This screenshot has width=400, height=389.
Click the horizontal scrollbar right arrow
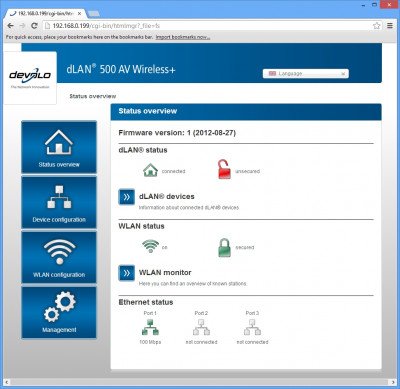click(x=393, y=382)
